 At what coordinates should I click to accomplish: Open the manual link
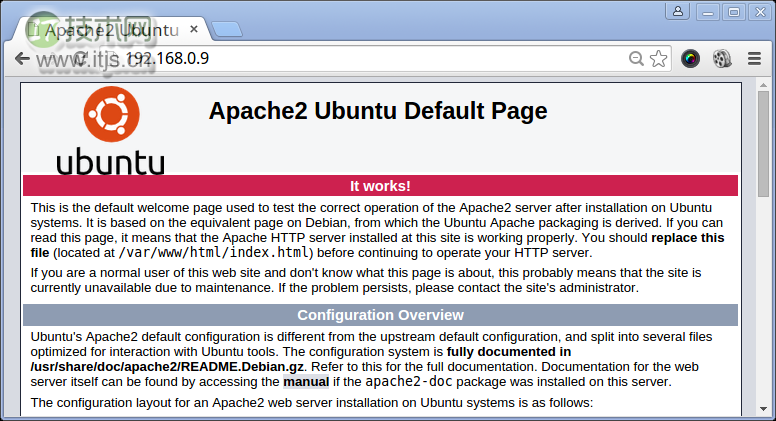[x=306, y=382]
